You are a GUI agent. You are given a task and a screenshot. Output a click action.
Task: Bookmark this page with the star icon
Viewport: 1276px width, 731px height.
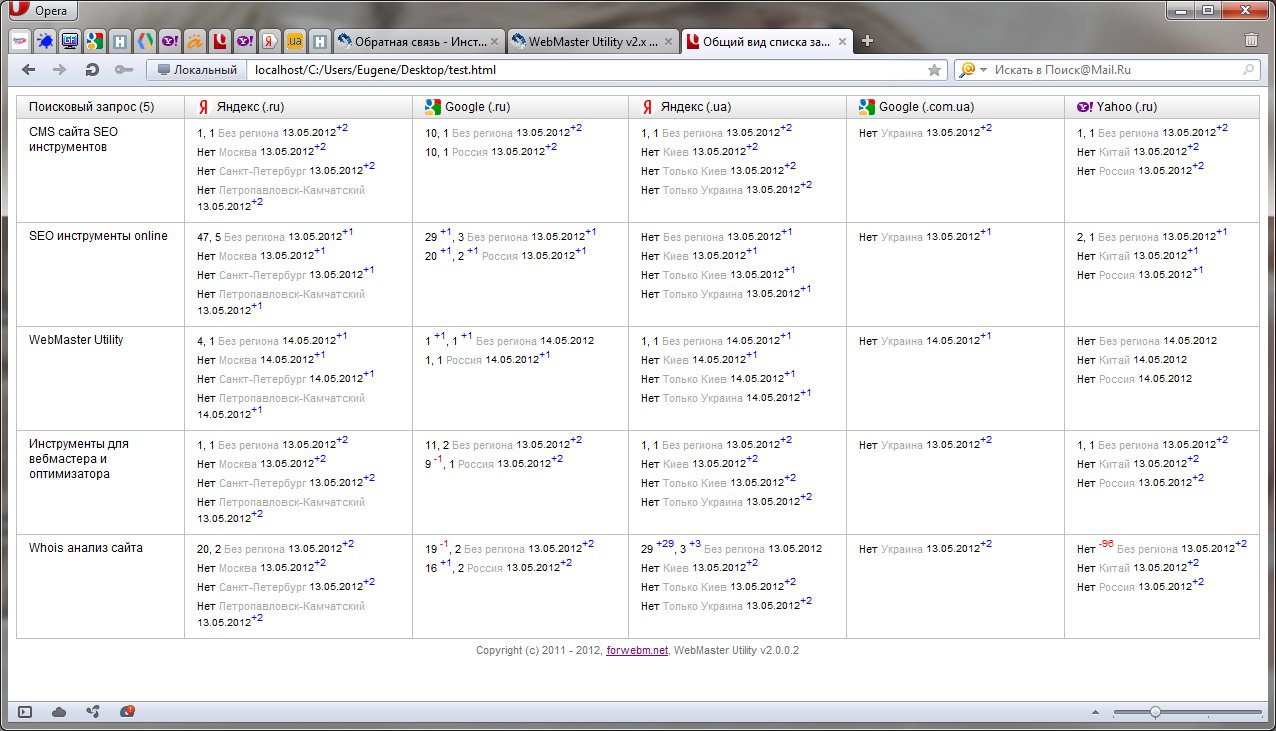click(934, 70)
